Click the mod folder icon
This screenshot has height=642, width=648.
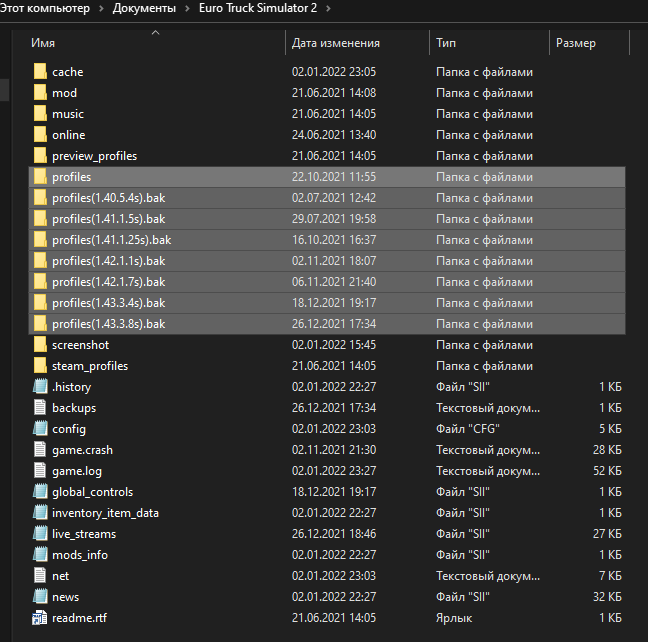click(x=40, y=93)
